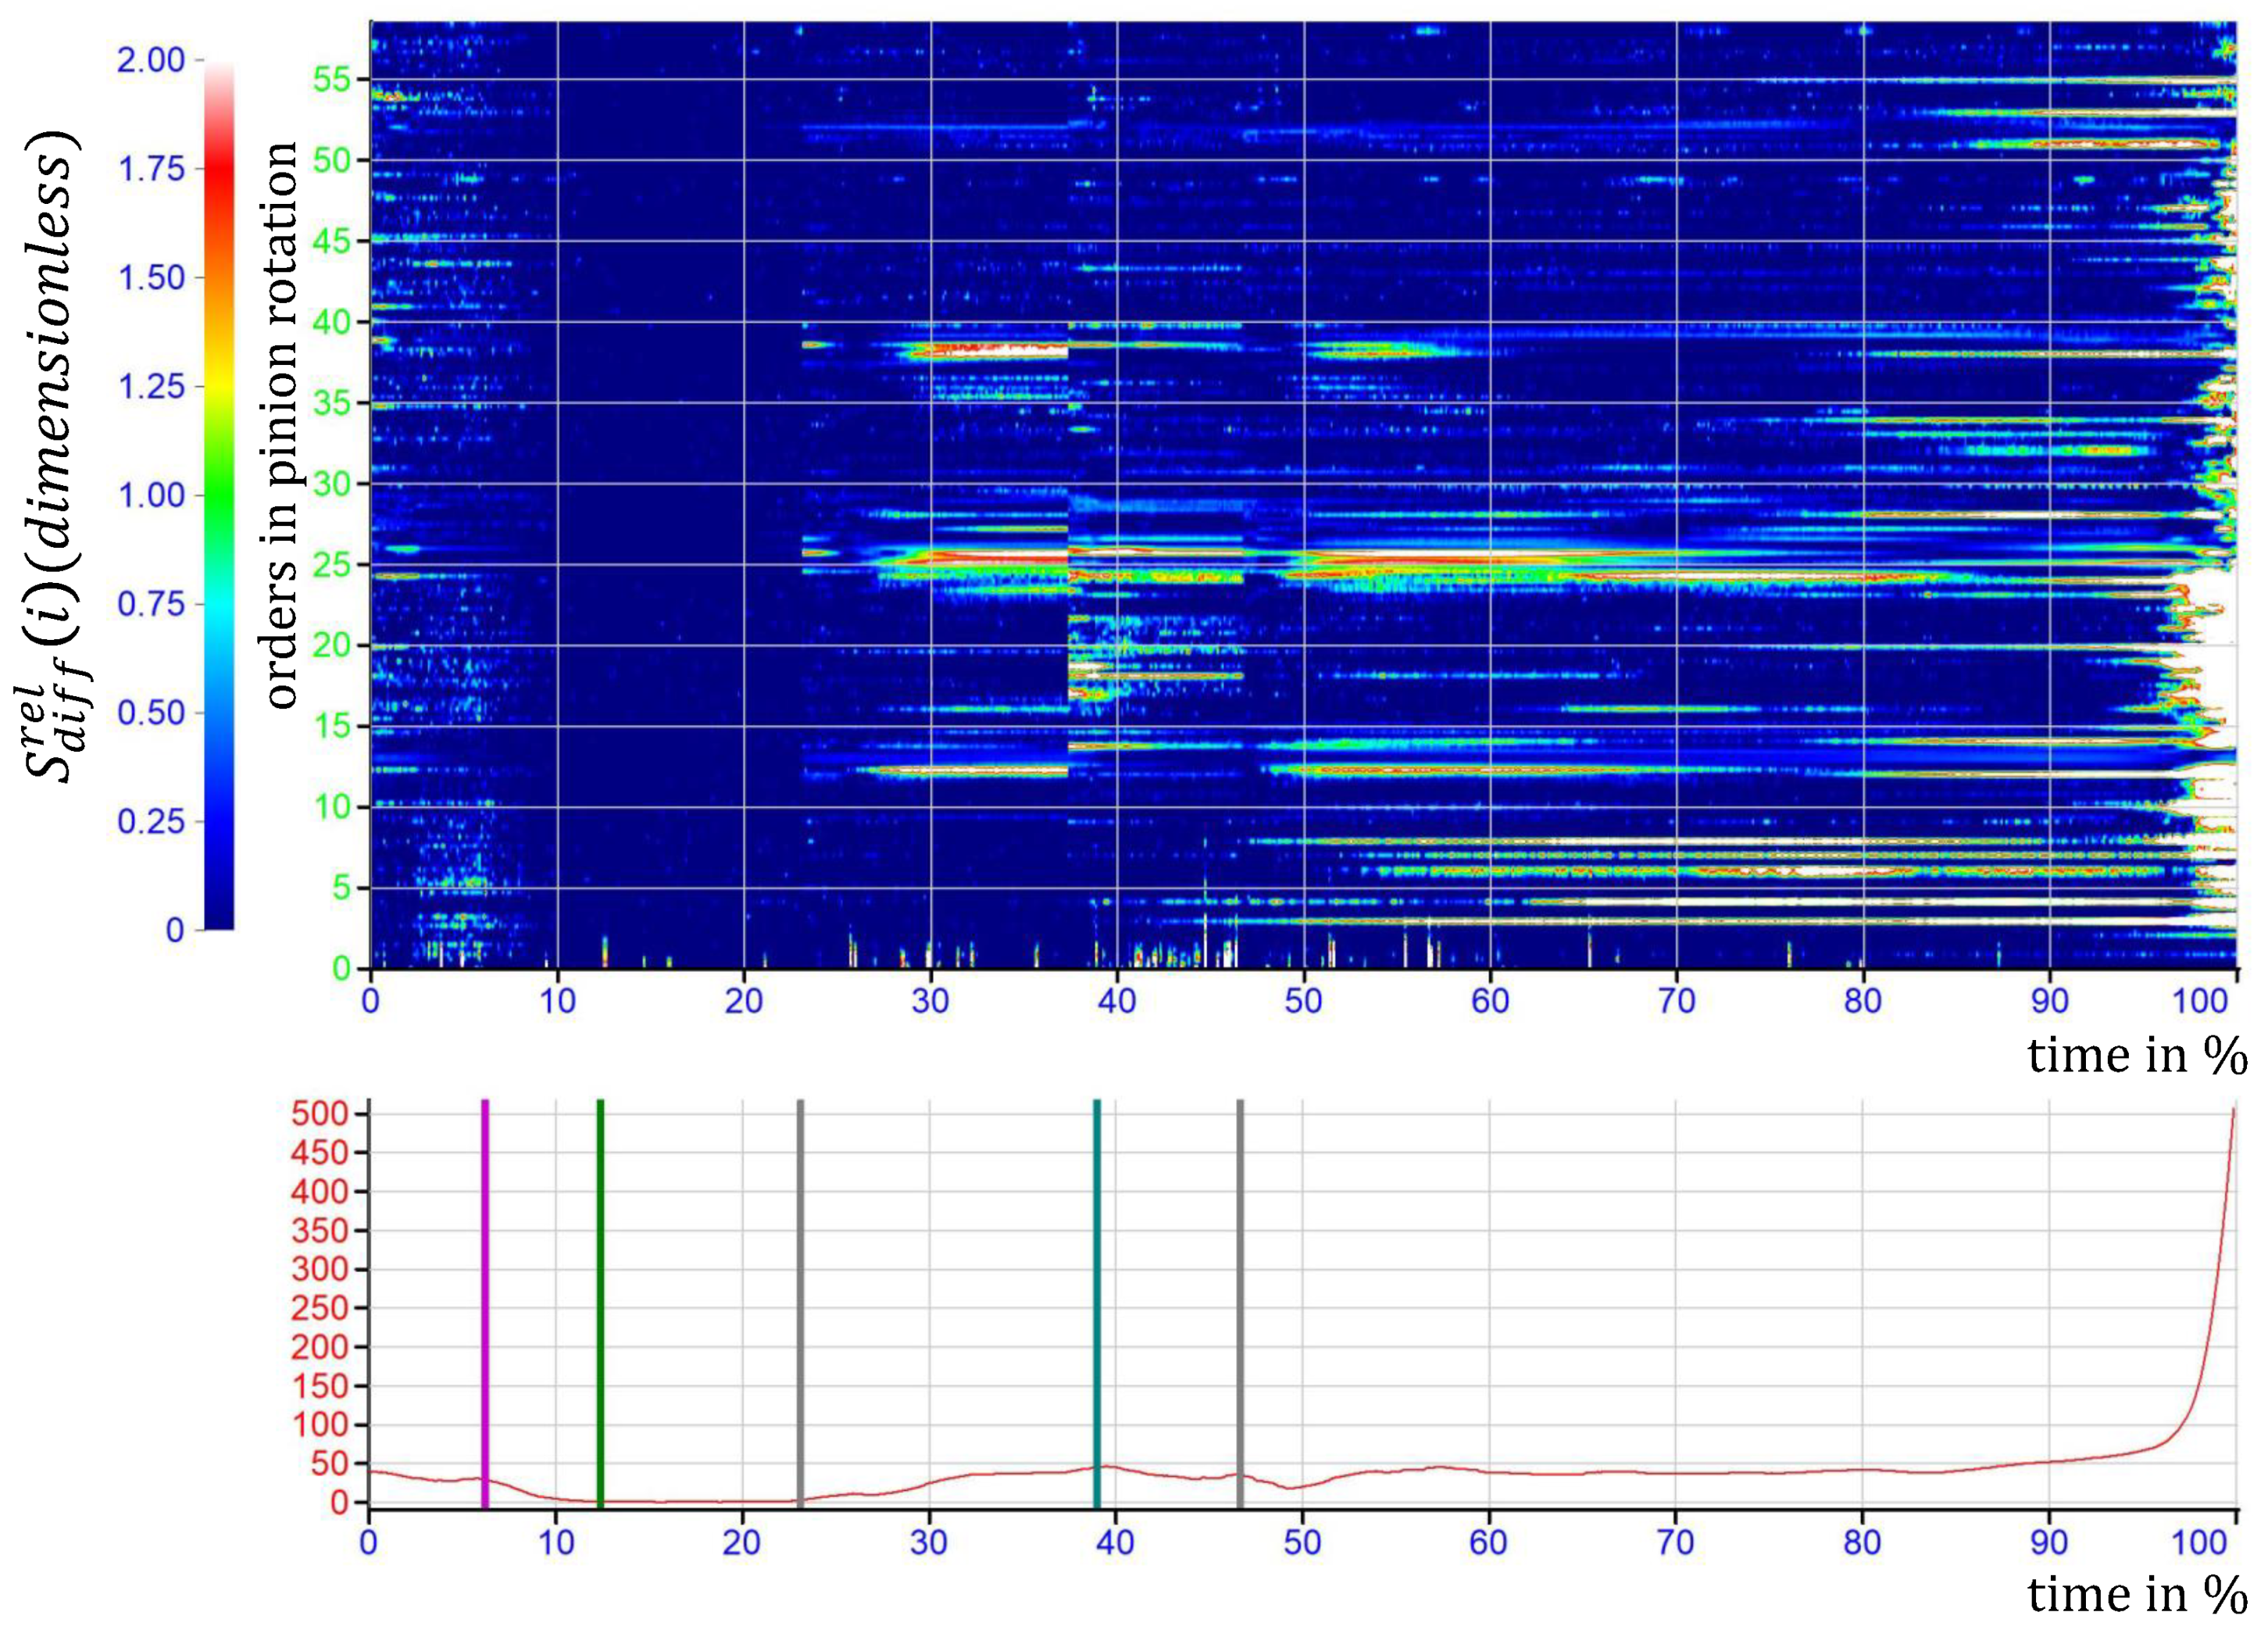This screenshot has width=2268, height=1637.
Task: Click the red '250' tick label
Action: (320, 1309)
